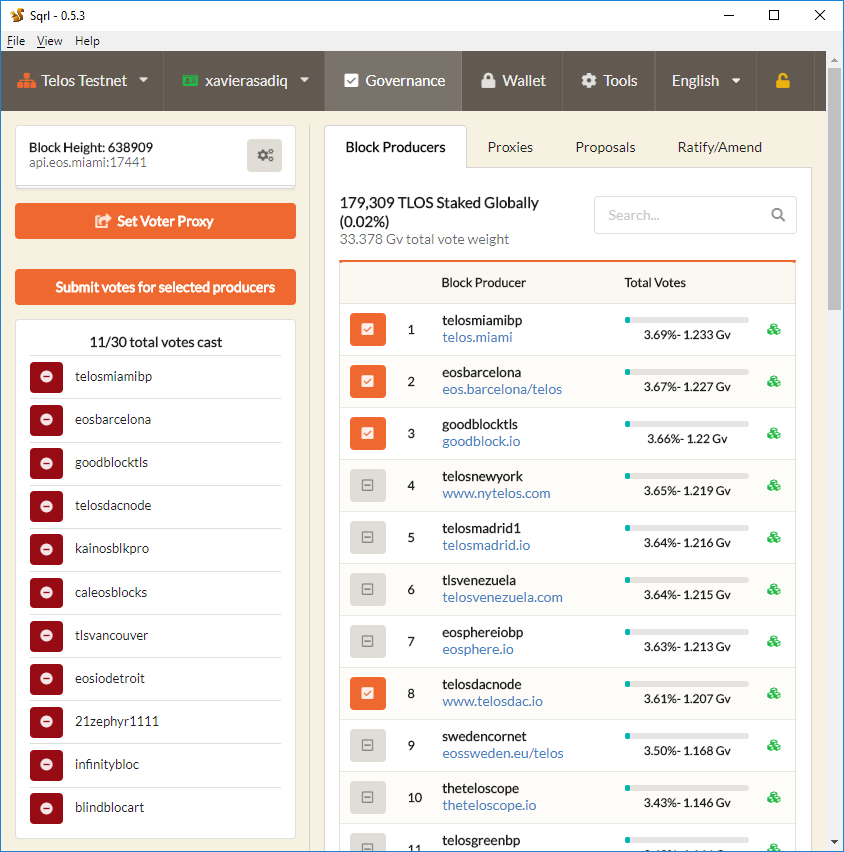Open the telosvenezuela.com link
This screenshot has width=844, height=852.
(502, 597)
